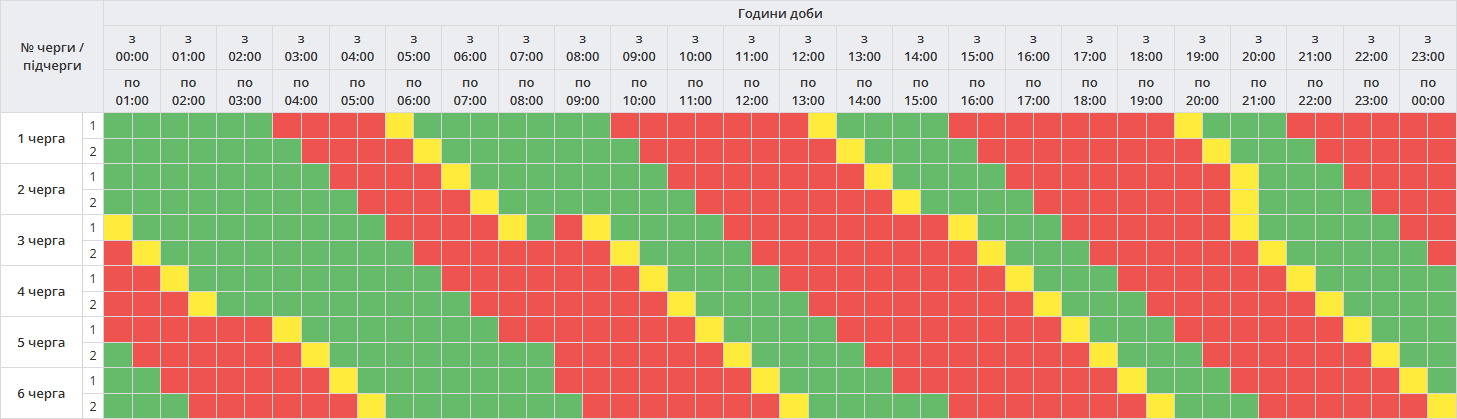Screen dimensions: 1457x419
Task: Select the '1 черга' row label
Action: [x=42, y=138]
